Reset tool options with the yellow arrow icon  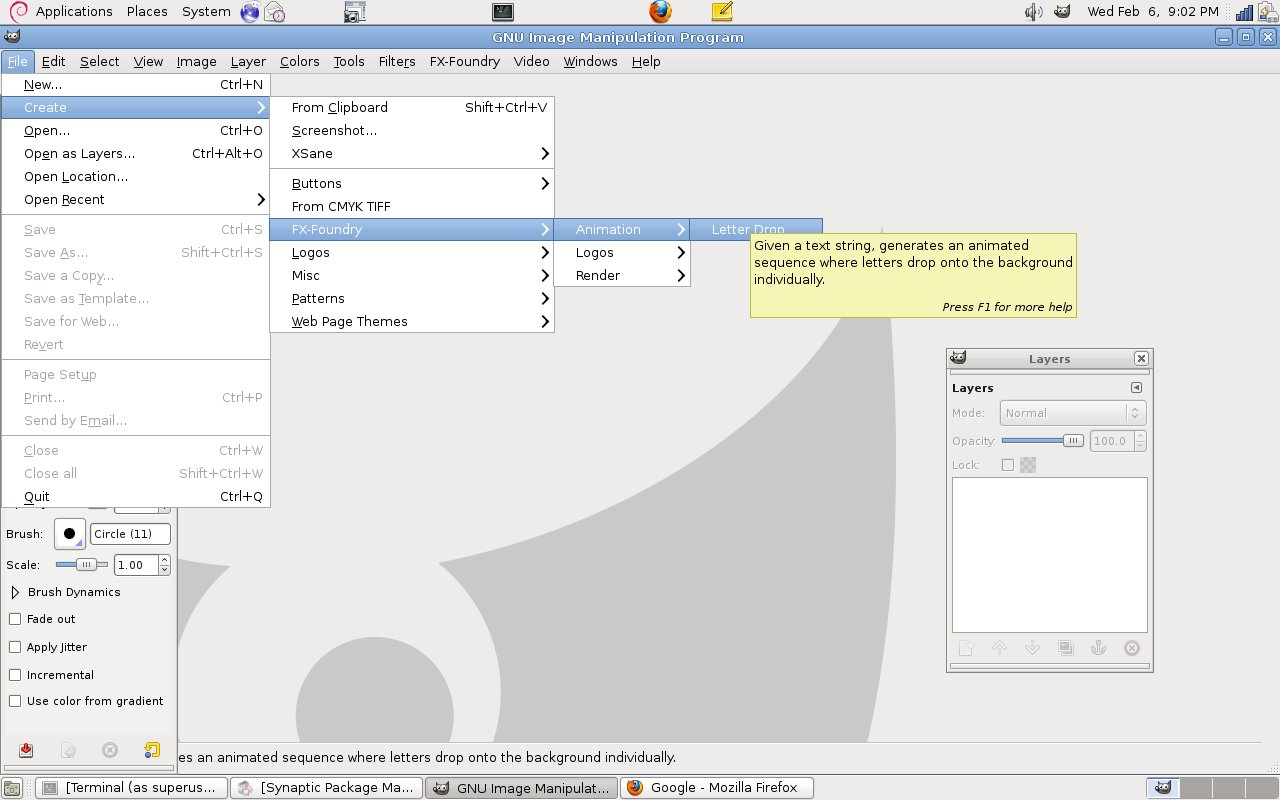pyautogui.click(x=152, y=750)
